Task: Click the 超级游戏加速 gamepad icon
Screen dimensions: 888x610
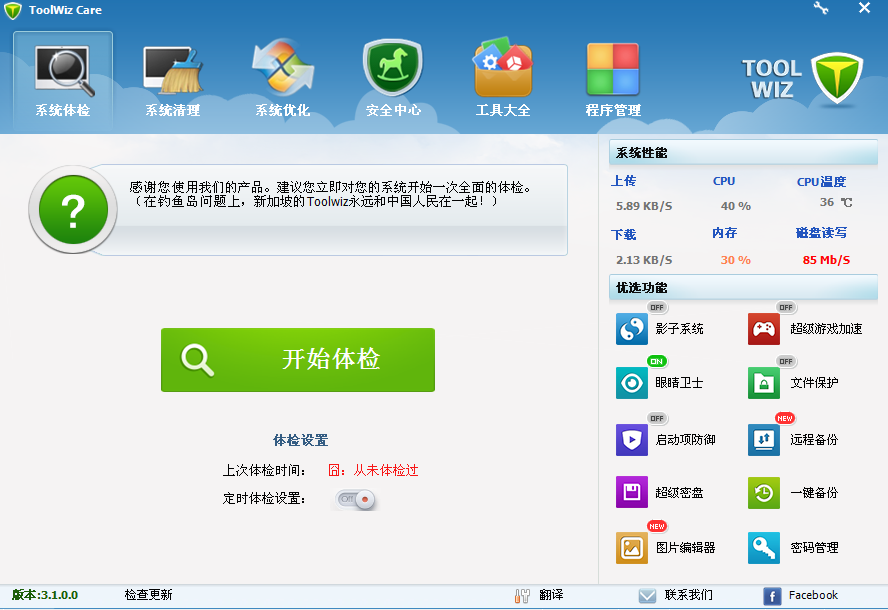Action: coord(763,329)
